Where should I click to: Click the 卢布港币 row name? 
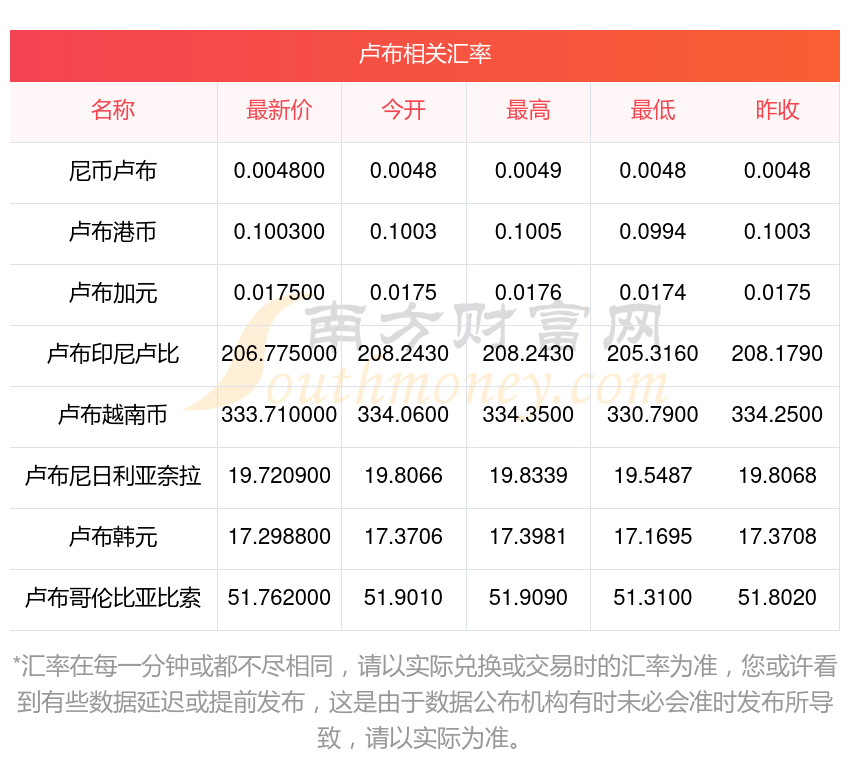tap(113, 232)
